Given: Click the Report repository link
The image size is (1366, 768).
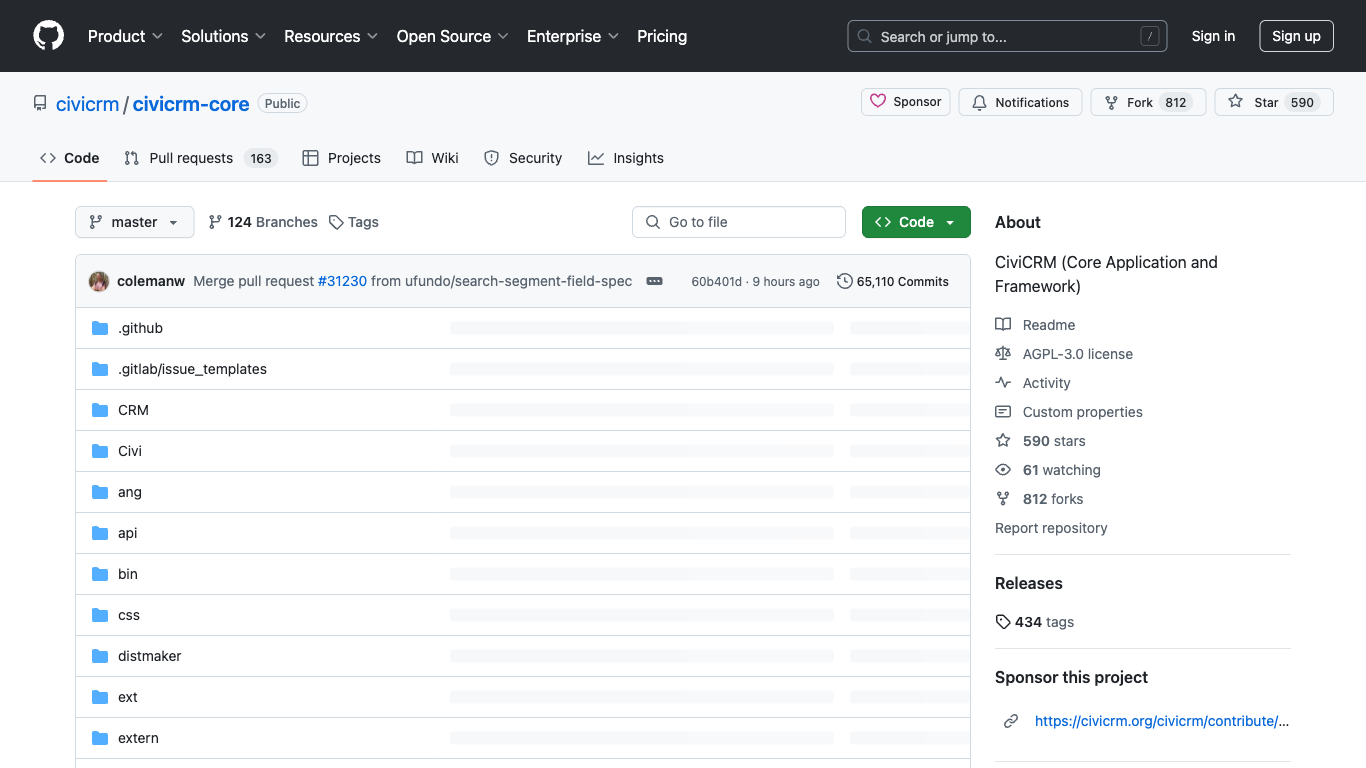Looking at the screenshot, I should pyautogui.click(x=1051, y=528).
